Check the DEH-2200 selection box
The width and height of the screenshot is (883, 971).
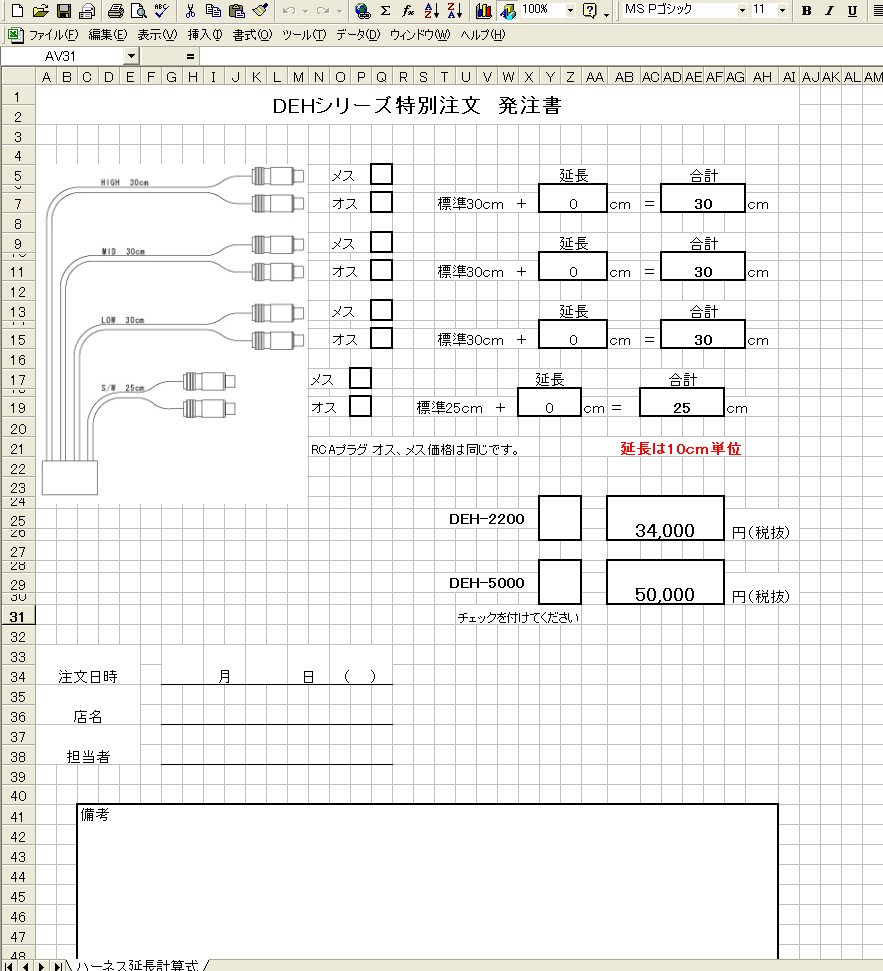560,518
